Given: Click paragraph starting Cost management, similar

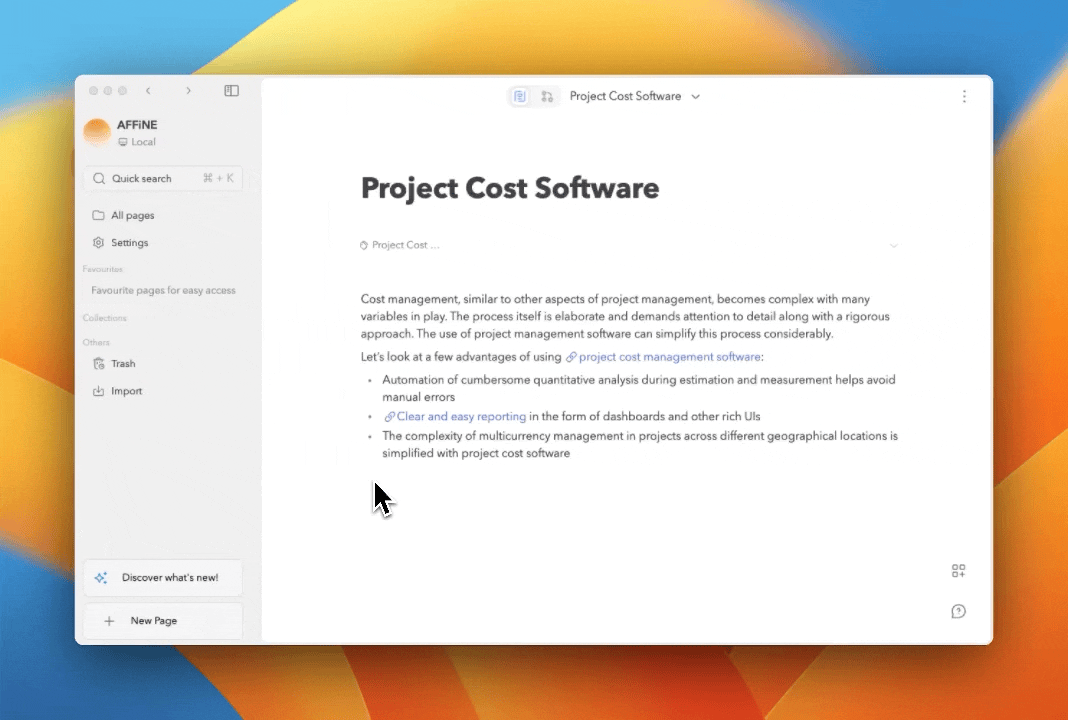Looking at the screenshot, I should point(625,316).
